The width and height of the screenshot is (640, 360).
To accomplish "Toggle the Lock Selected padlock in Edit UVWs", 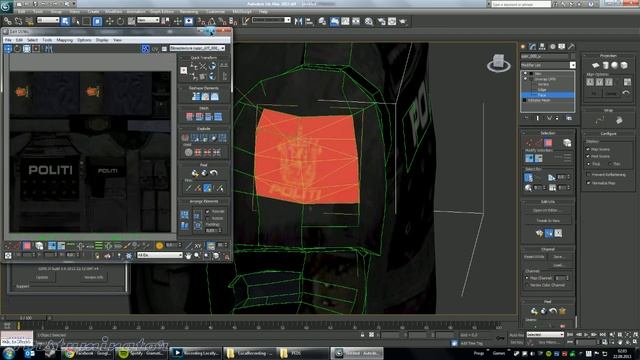I will pos(97,256).
